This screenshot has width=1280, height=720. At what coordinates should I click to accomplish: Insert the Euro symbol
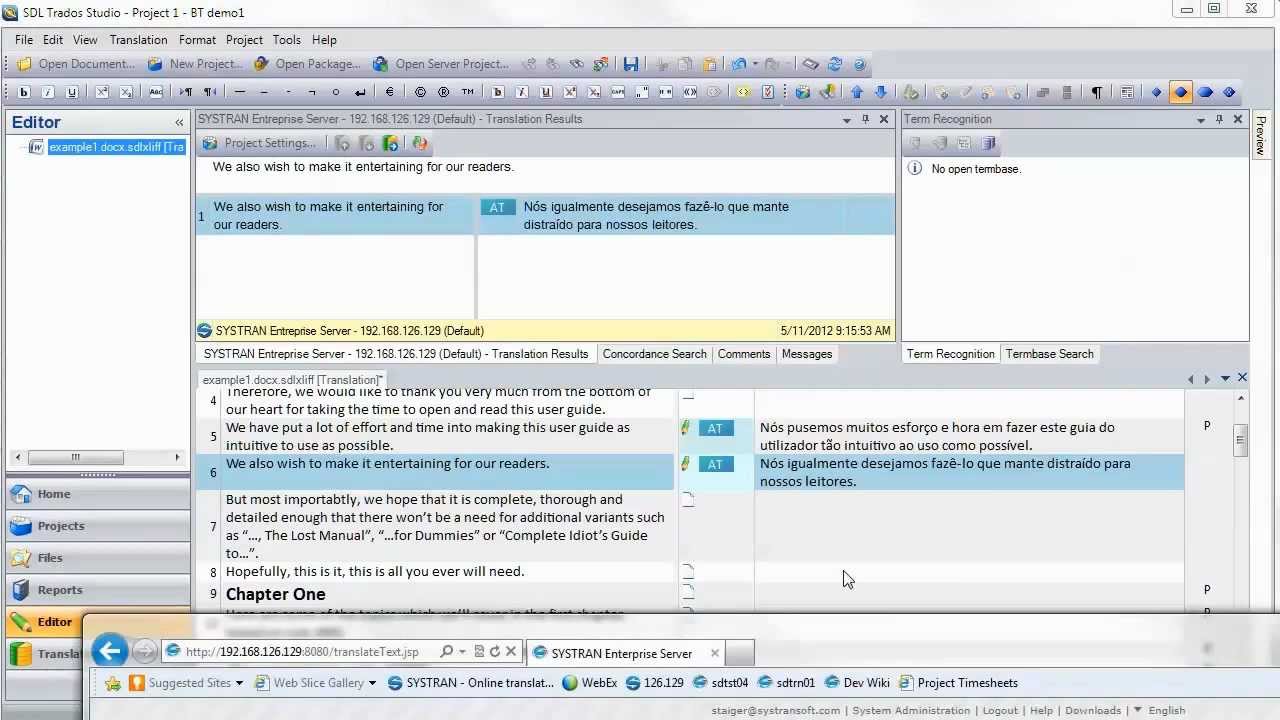pyautogui.click(x=389, y=92)
